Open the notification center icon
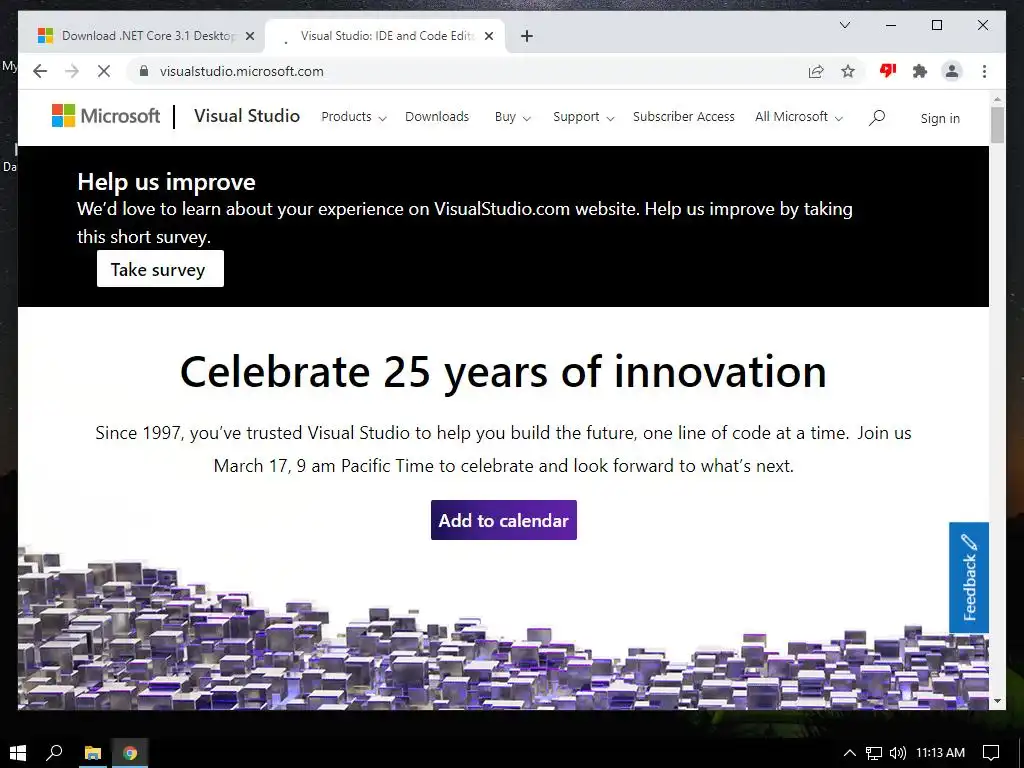Viewport: 1024px width, 768px height. pyautogui.click(x=991, y=753)
